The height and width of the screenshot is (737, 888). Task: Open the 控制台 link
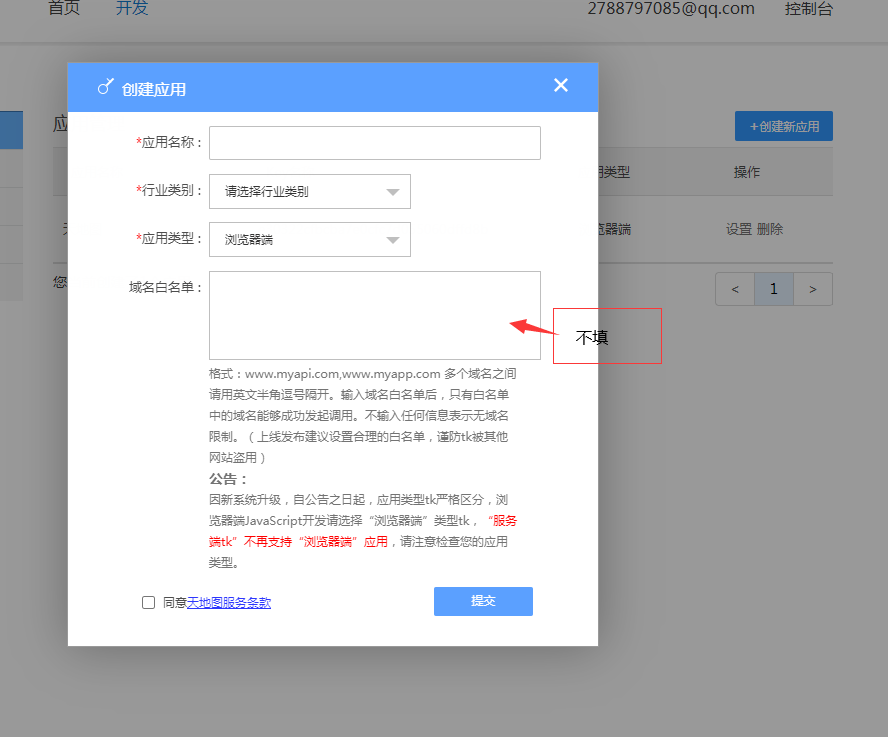(x=808, y=9)
